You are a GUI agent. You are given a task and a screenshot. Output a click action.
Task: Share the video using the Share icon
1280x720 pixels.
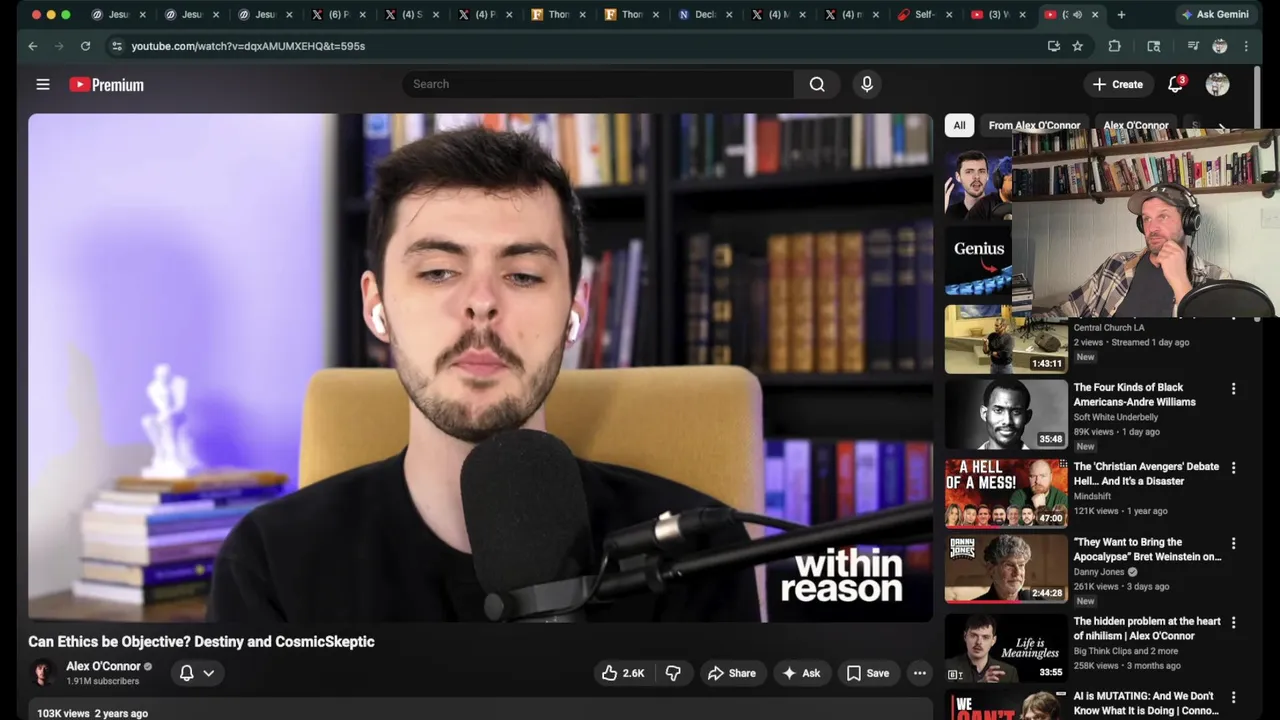click(x=731, y=673)
